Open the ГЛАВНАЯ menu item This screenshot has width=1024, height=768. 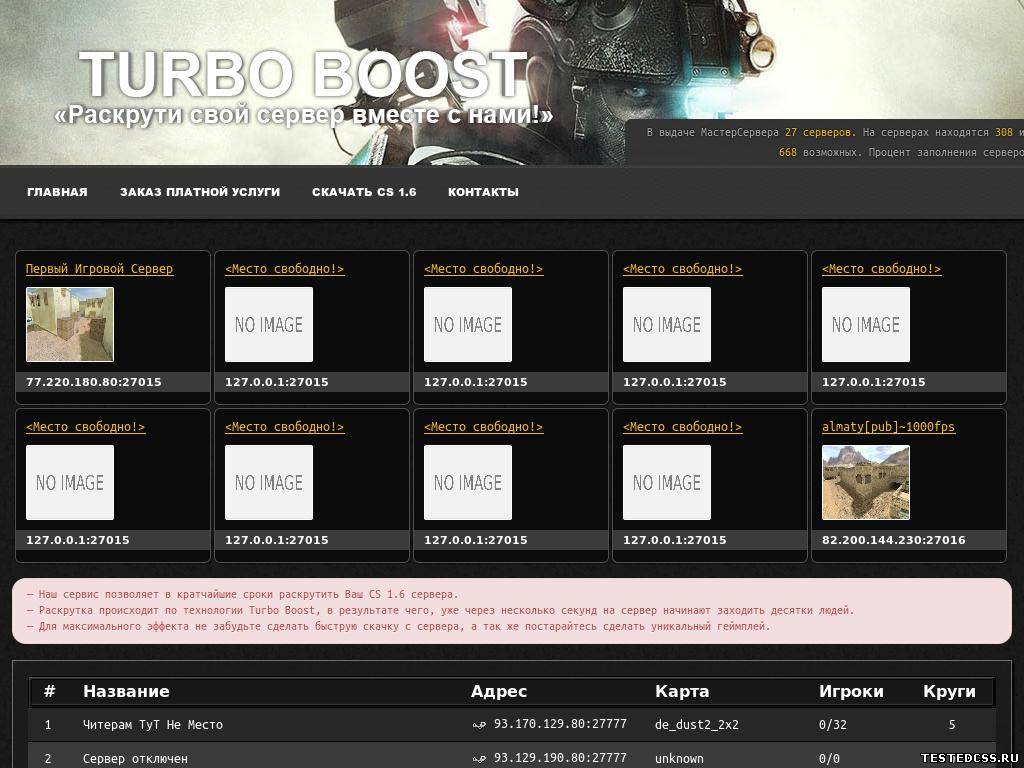pos(57,192)
